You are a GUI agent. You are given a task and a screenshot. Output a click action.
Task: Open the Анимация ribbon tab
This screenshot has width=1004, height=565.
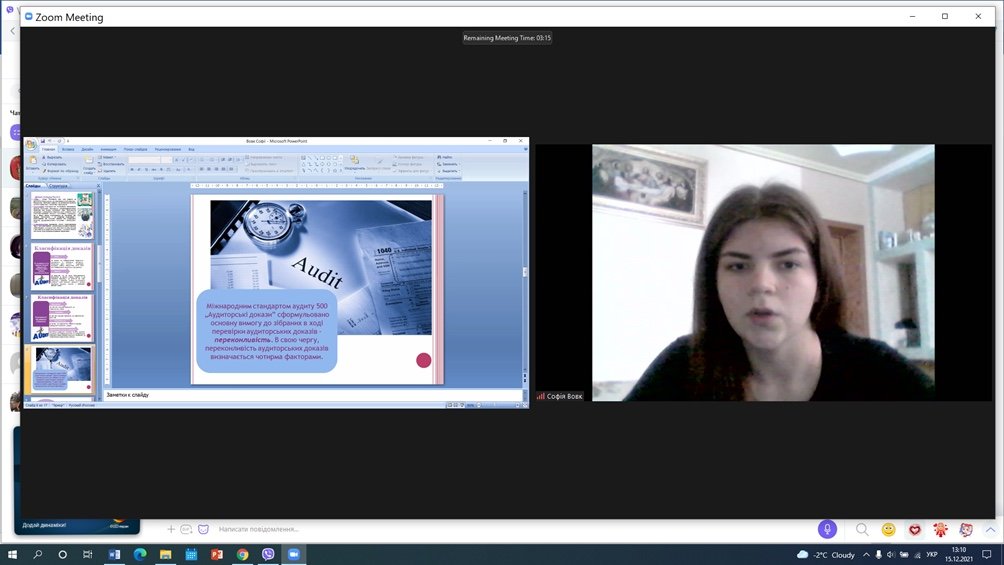[108, 149]
